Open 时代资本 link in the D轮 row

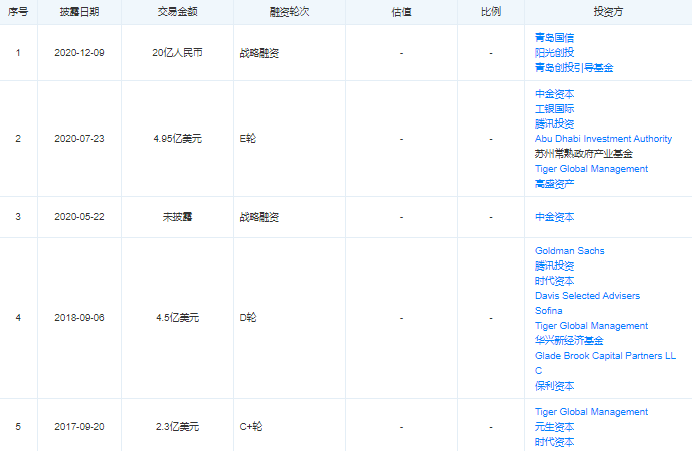tap(554, 281)
